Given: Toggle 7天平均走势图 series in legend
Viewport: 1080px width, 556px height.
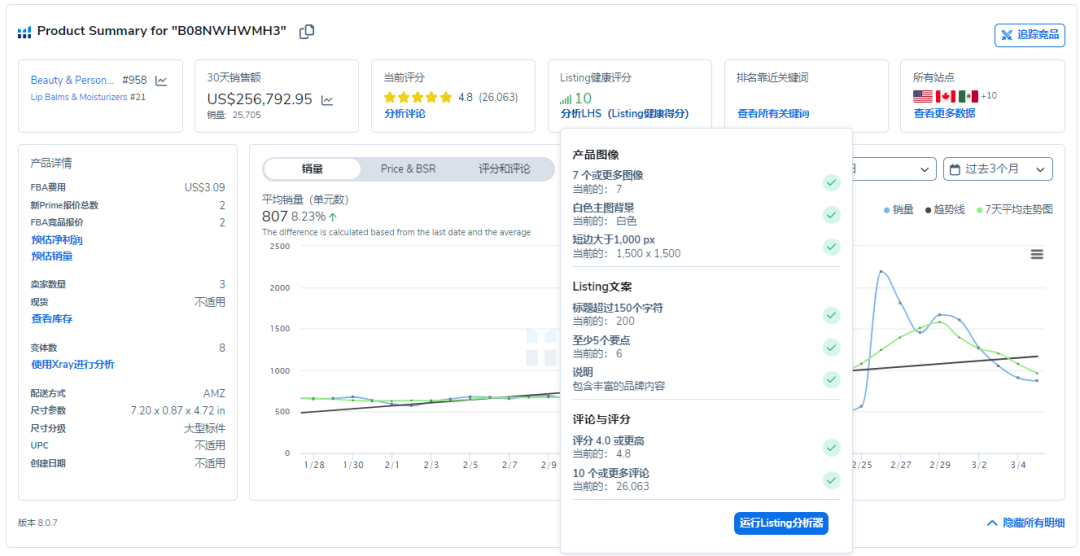Looking at the screenshot, I should pyautogui.click(x=1015, y=209).
